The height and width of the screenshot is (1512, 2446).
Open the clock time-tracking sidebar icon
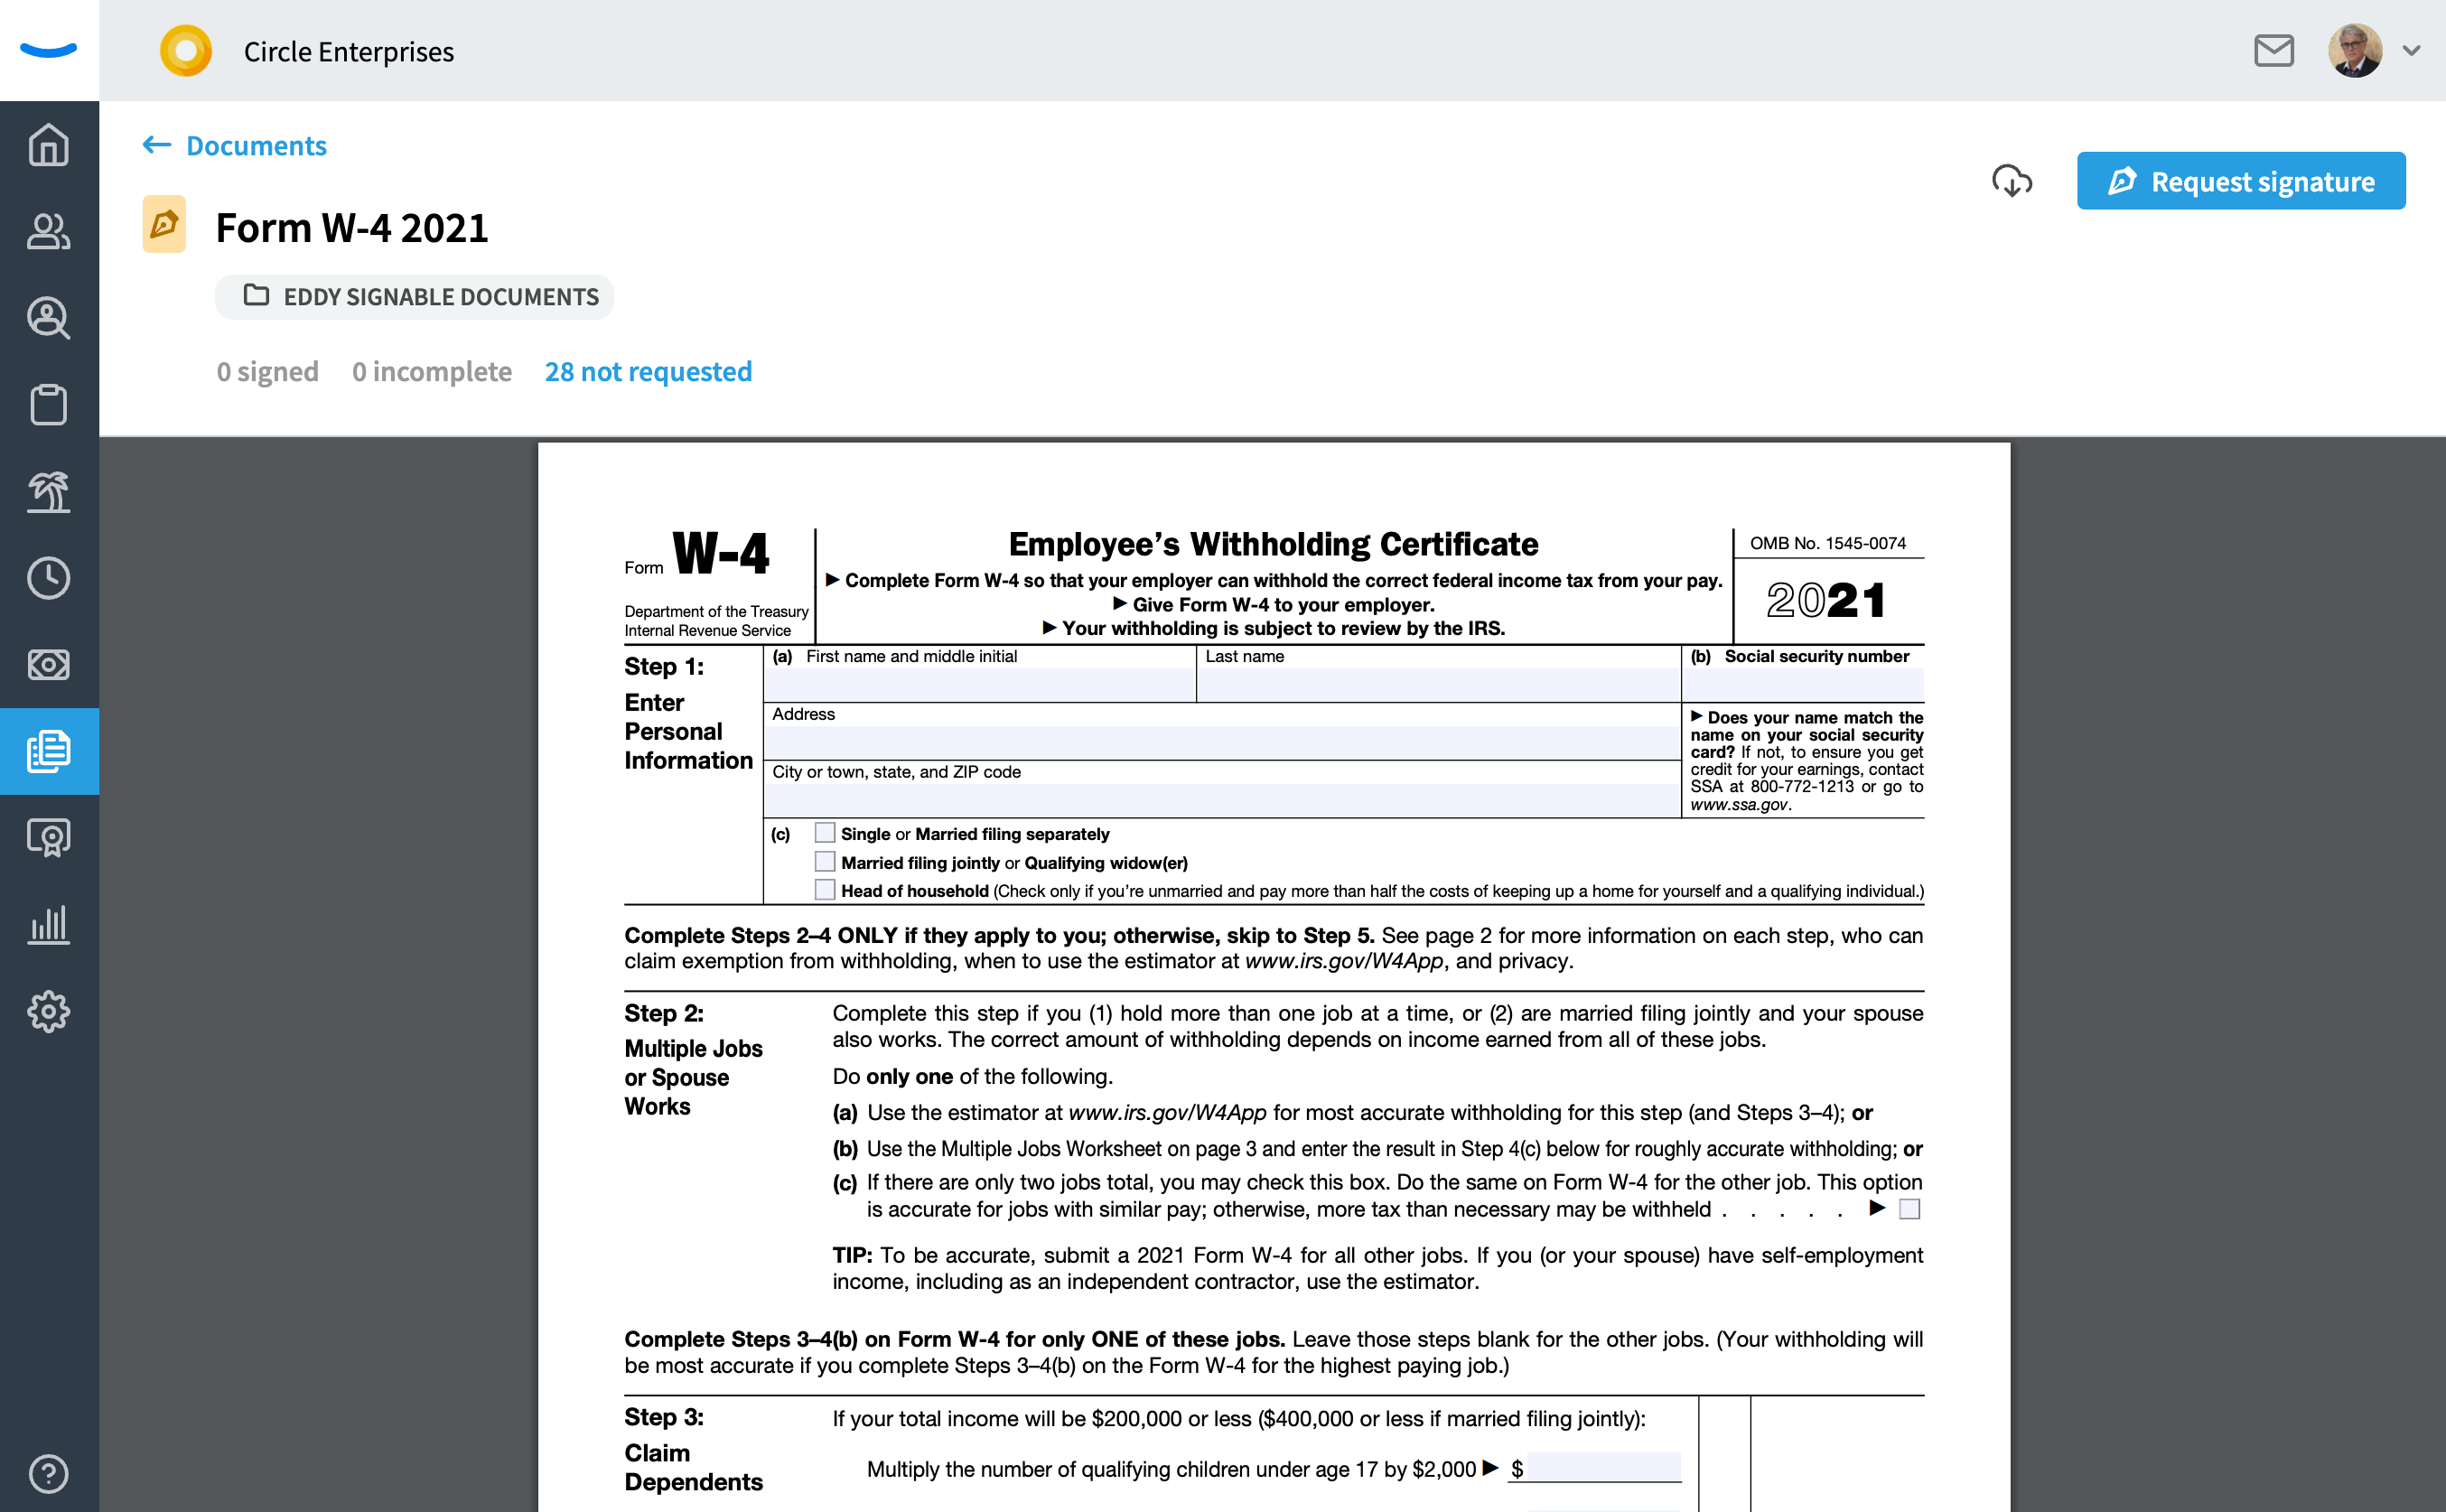[x=48, y=578]
